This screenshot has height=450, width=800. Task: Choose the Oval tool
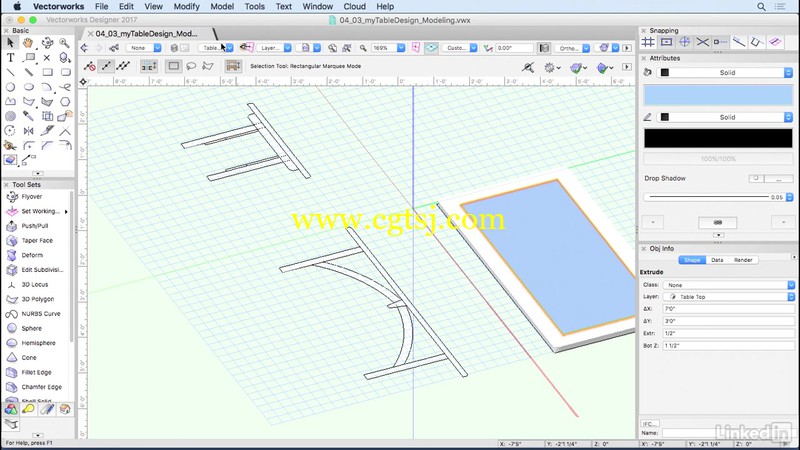(x=28, y=87)
